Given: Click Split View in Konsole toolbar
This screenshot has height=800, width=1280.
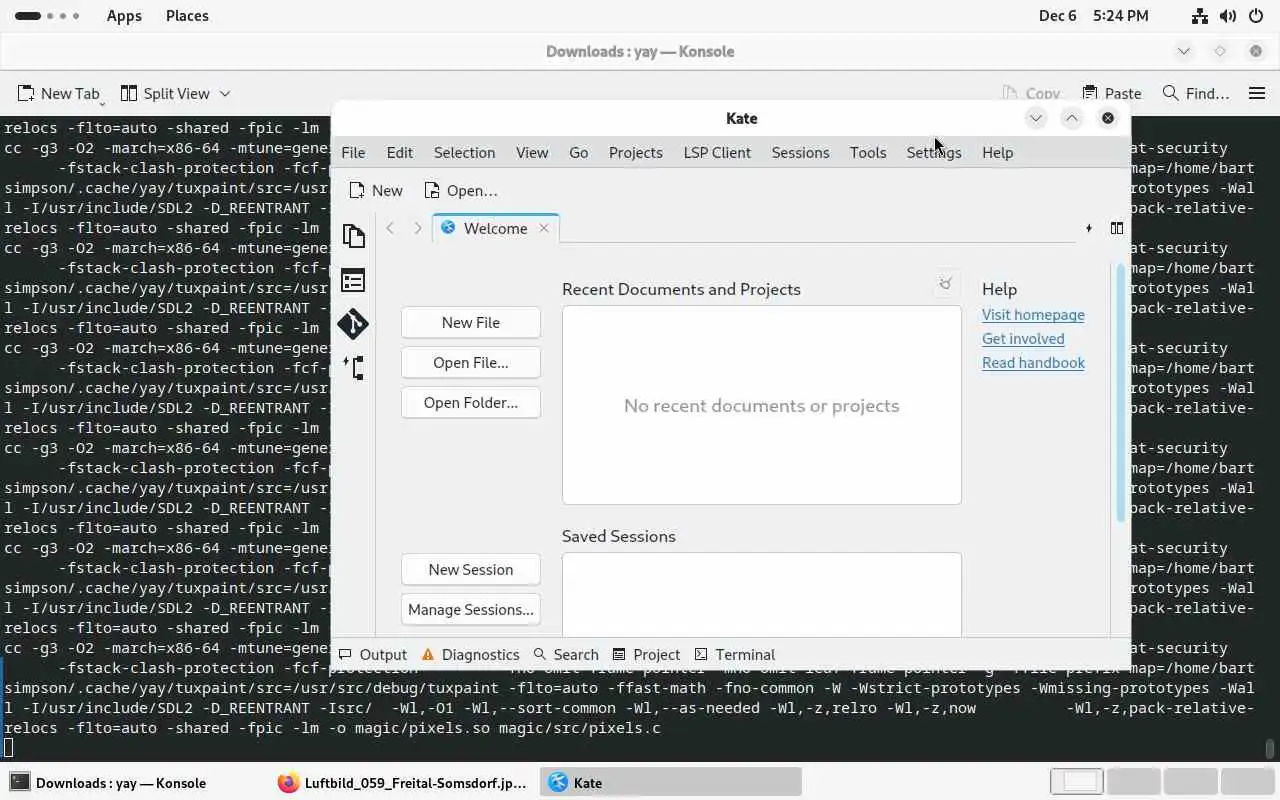Looking at the screenshot, I should tap(165, 93).
